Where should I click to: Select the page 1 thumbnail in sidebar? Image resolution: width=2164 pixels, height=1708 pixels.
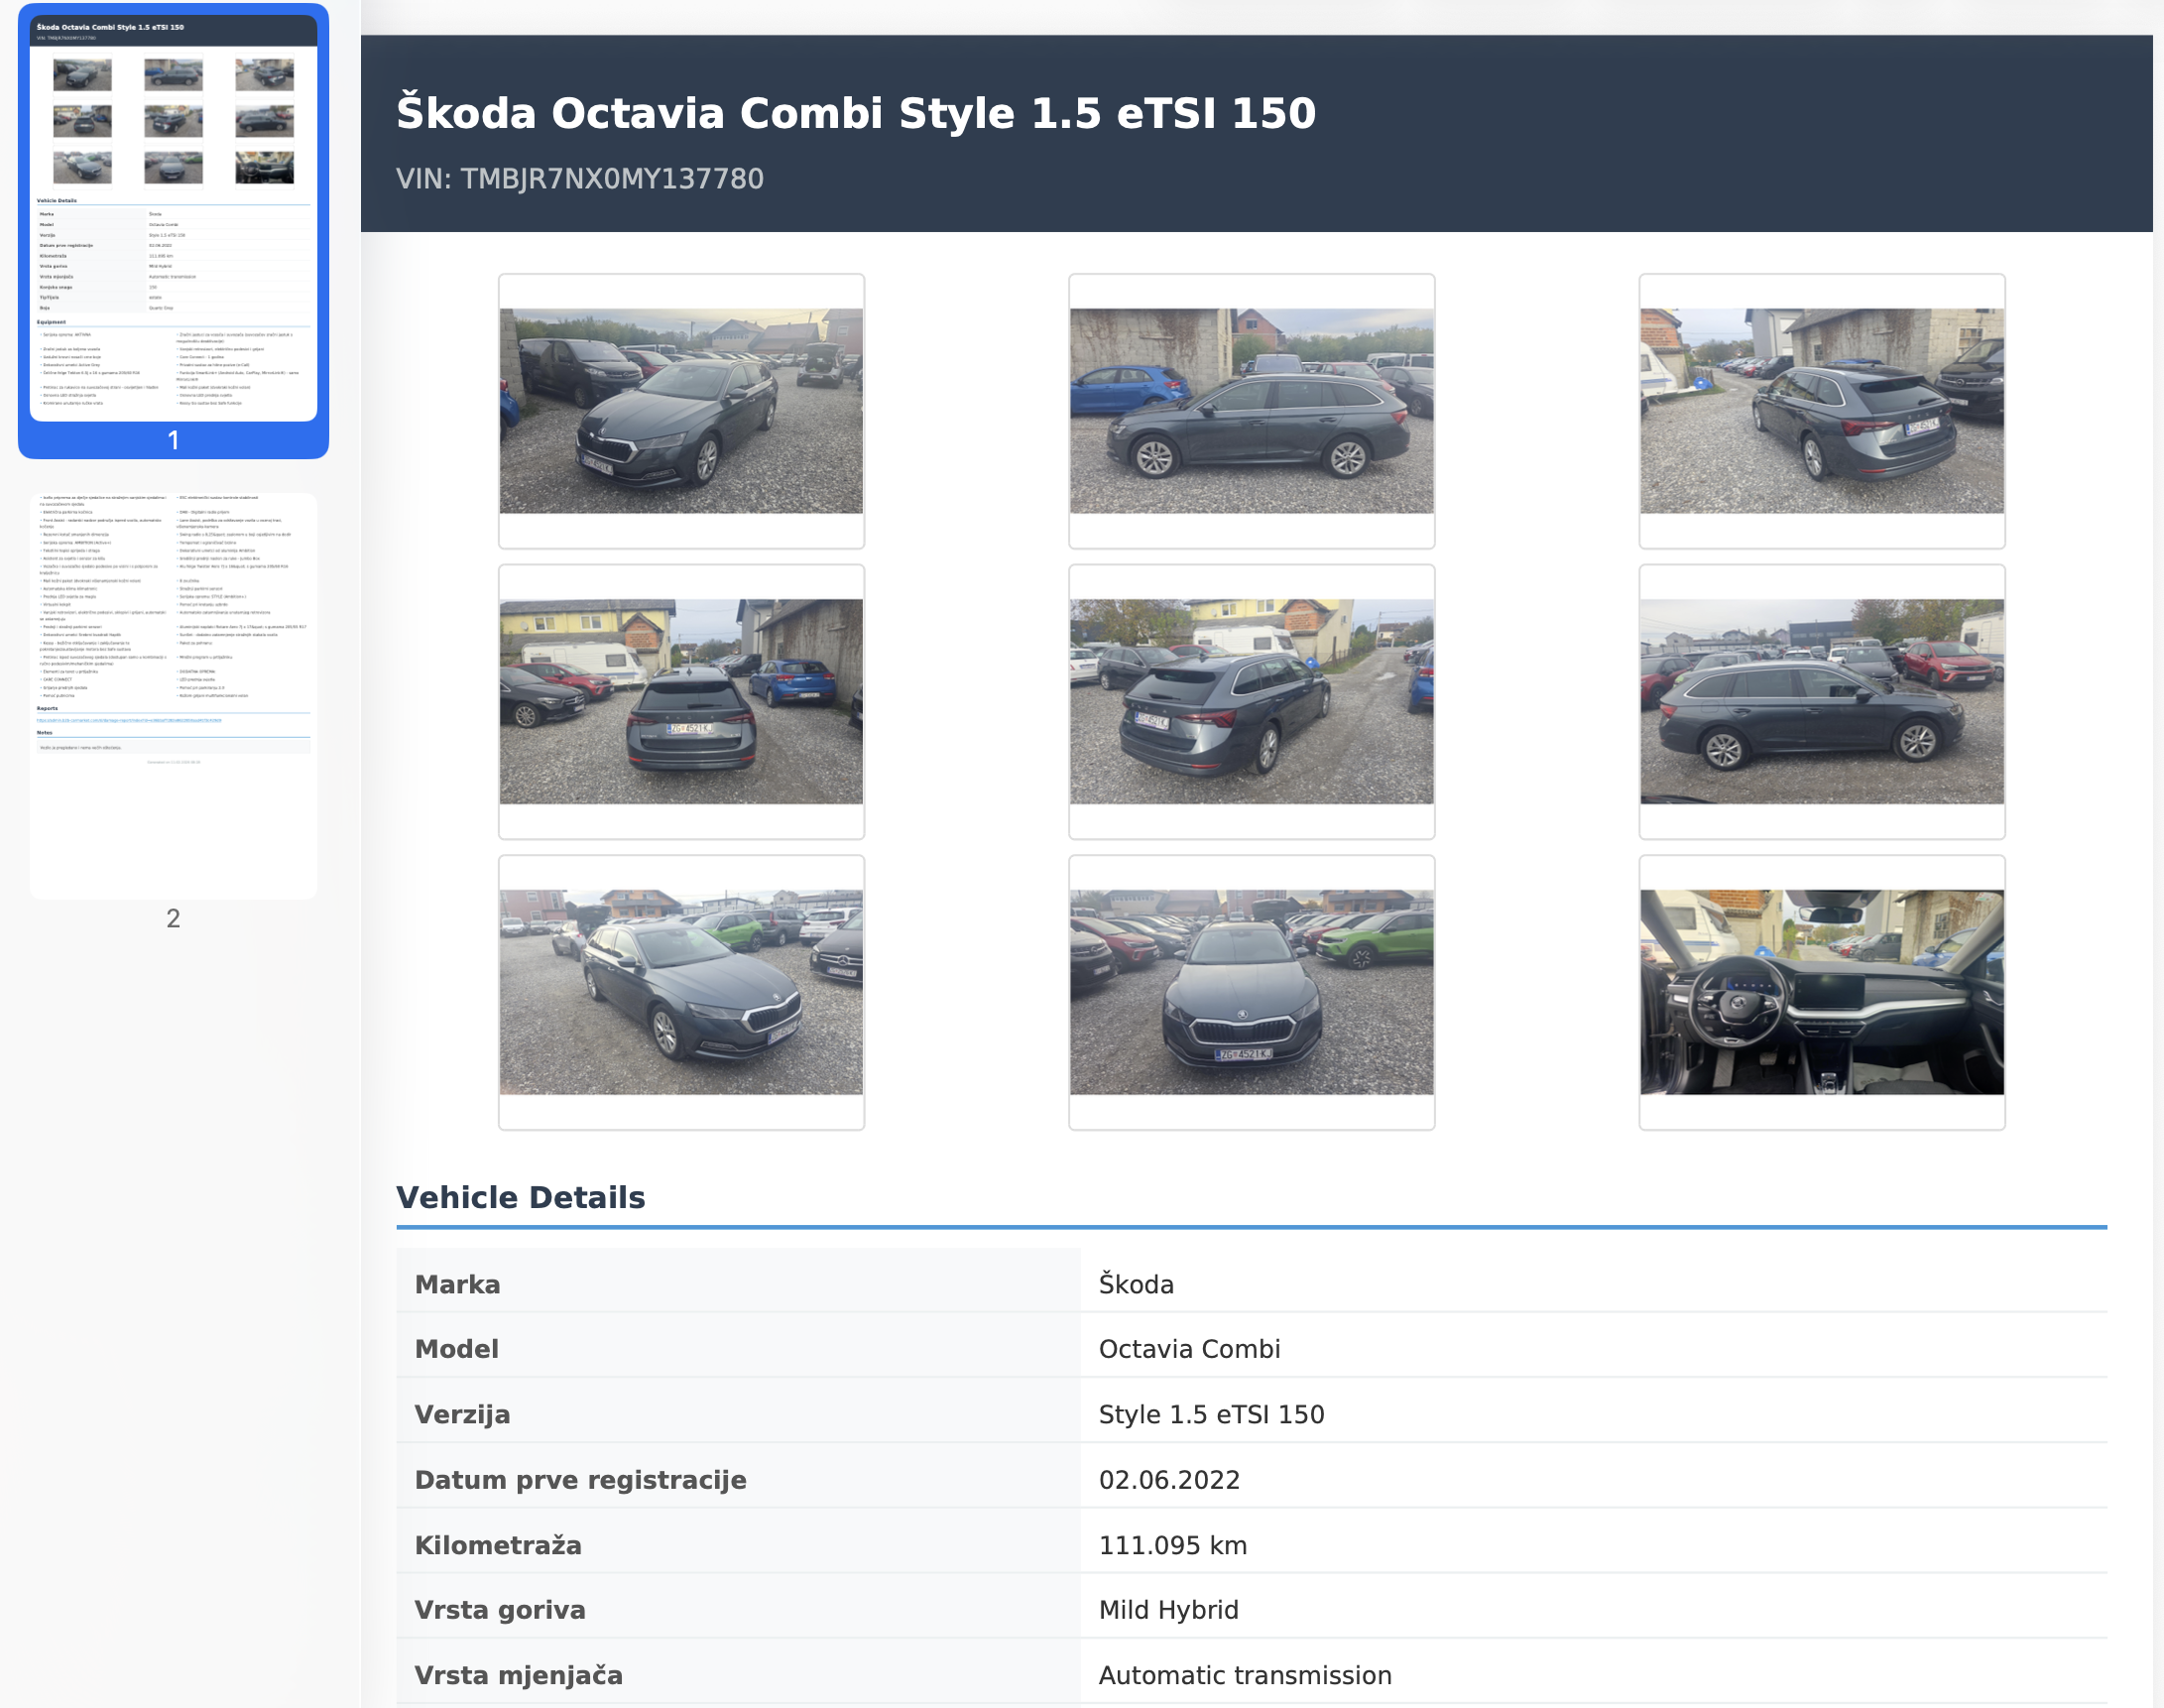click(x=173, y=218)
